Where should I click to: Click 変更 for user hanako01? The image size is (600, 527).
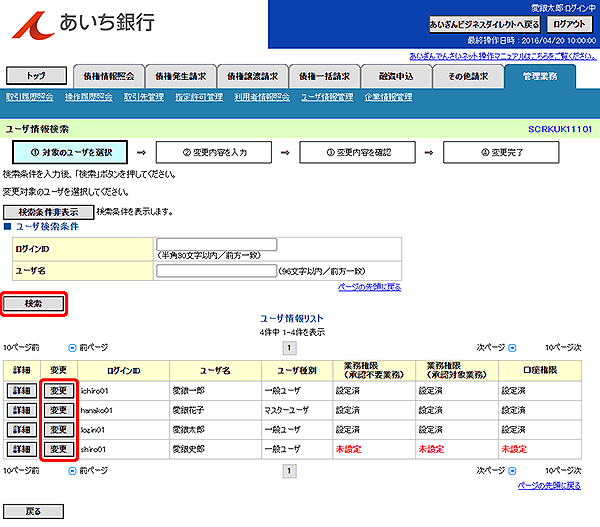(x=59, y=410)
